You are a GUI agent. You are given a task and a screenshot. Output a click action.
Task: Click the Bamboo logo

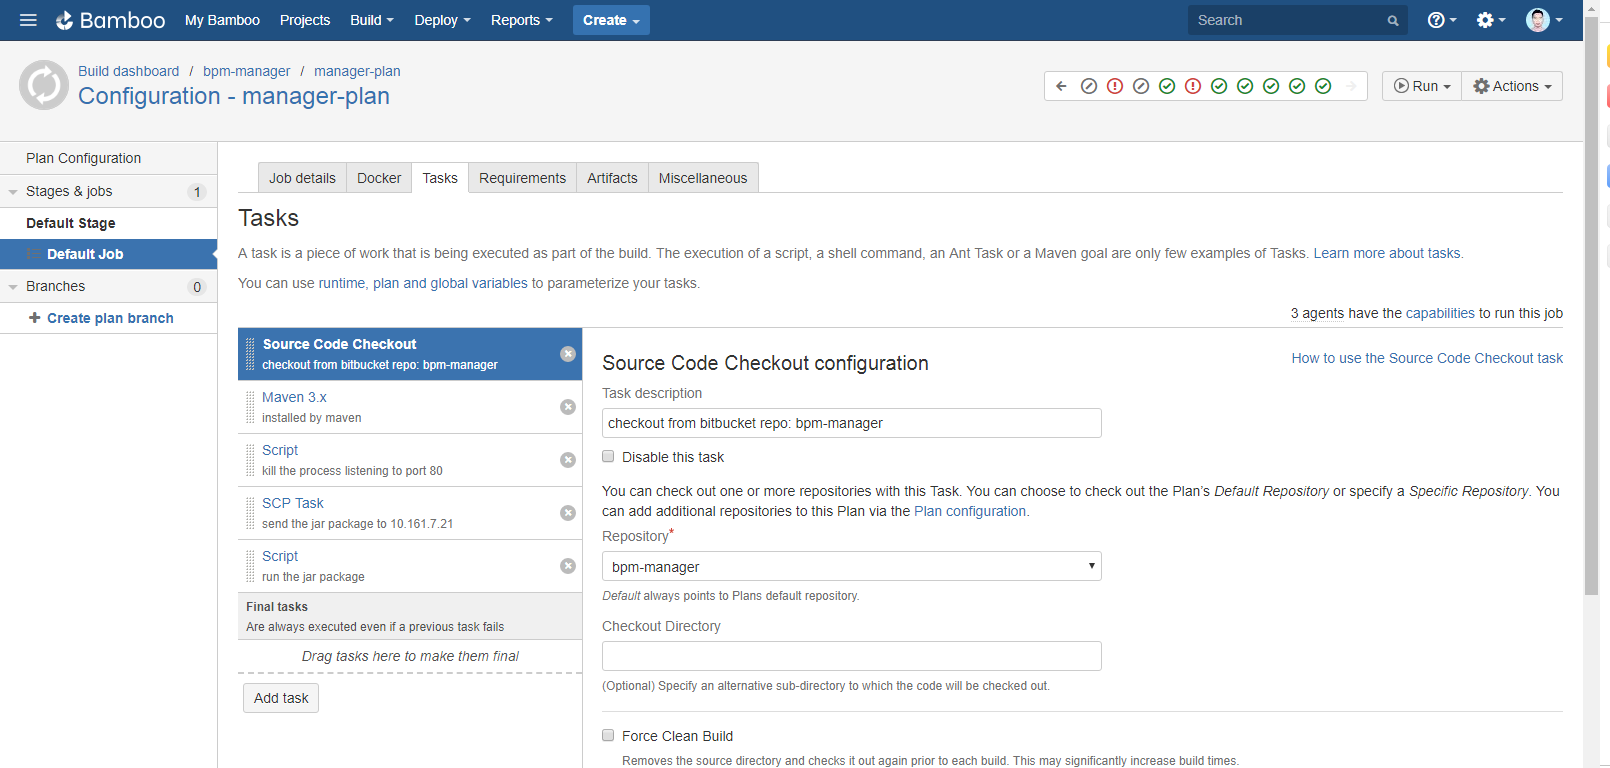point(111,20)
